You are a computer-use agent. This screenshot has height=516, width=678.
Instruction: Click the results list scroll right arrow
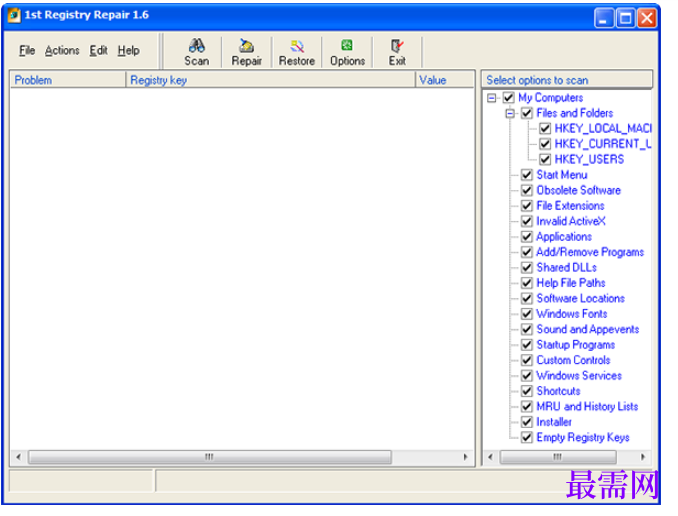[x=465, y=457]
